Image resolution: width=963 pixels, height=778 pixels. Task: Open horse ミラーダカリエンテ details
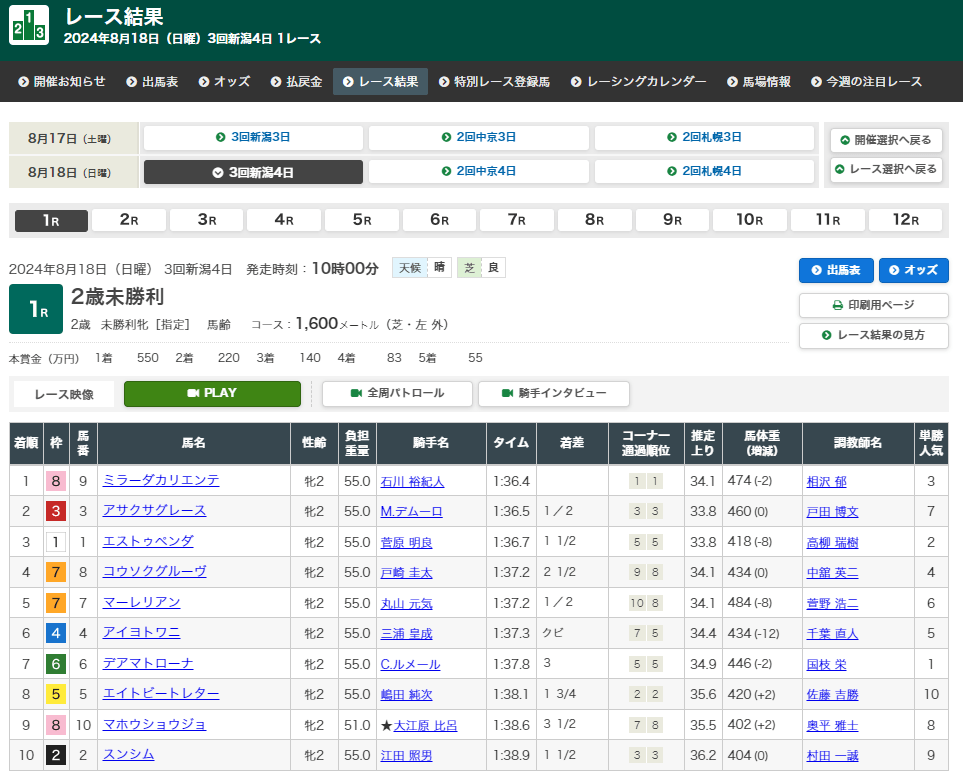(161, 481)
